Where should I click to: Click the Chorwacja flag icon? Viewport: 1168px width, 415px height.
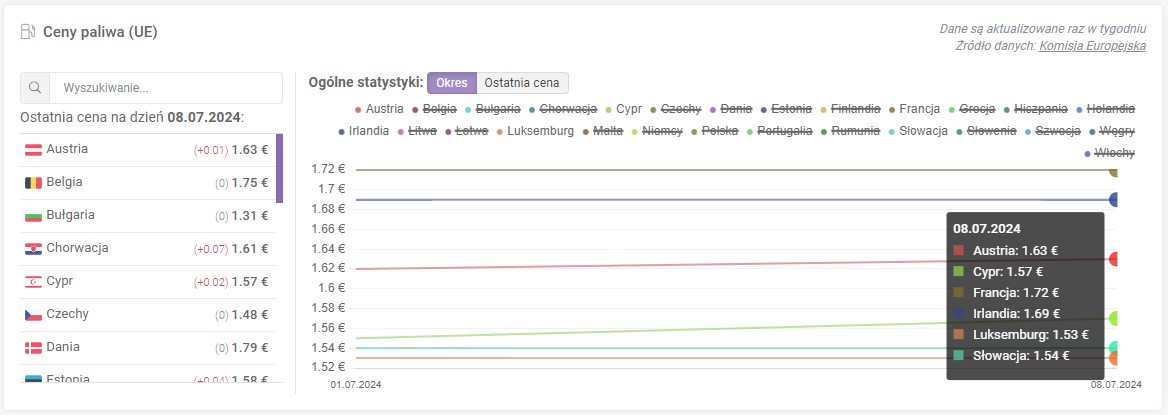tap(34, 248)
